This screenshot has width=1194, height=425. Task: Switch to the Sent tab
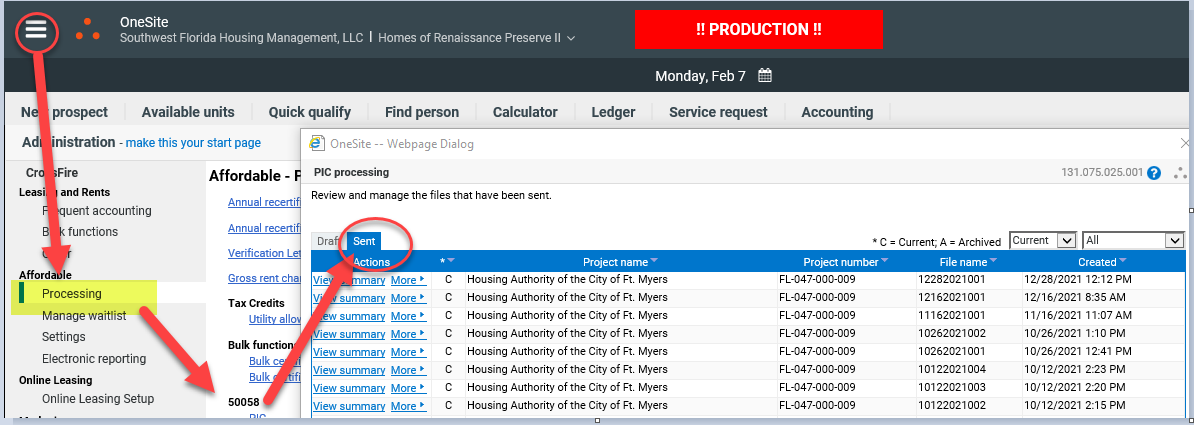point(364,241)
